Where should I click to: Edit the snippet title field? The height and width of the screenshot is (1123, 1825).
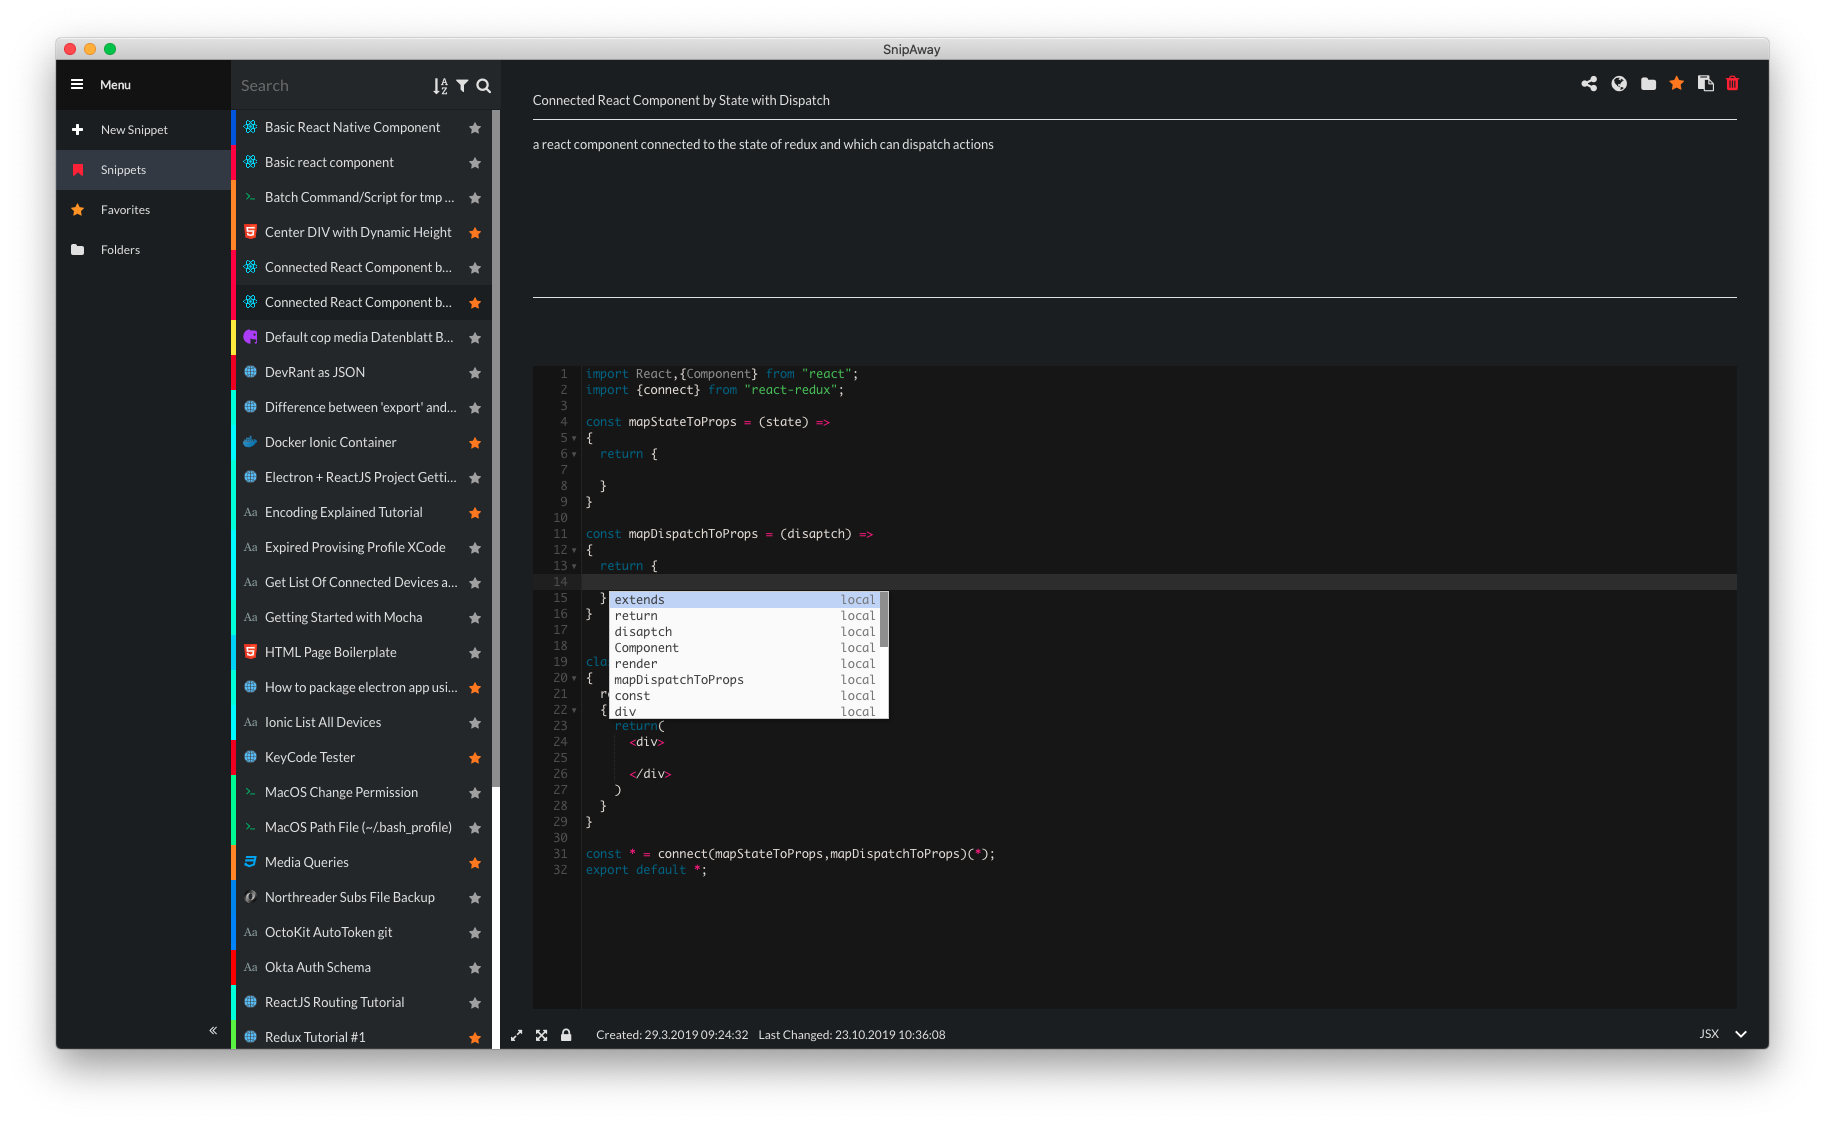1134,101
